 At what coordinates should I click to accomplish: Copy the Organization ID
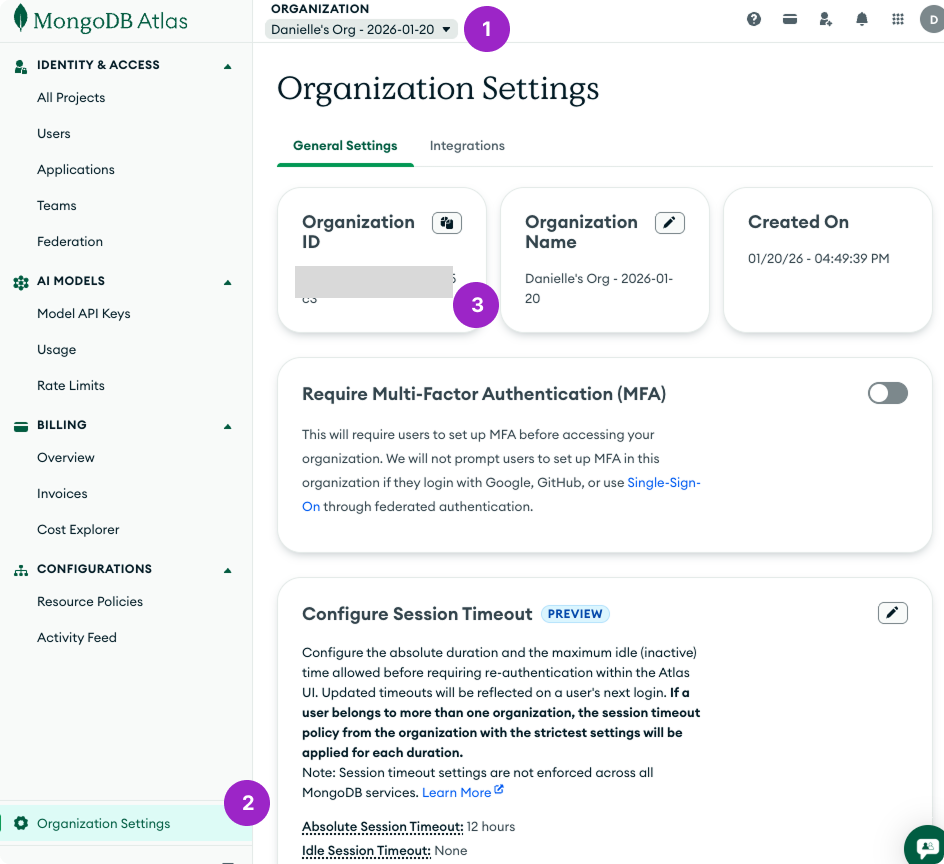click(x=447, y=223)
